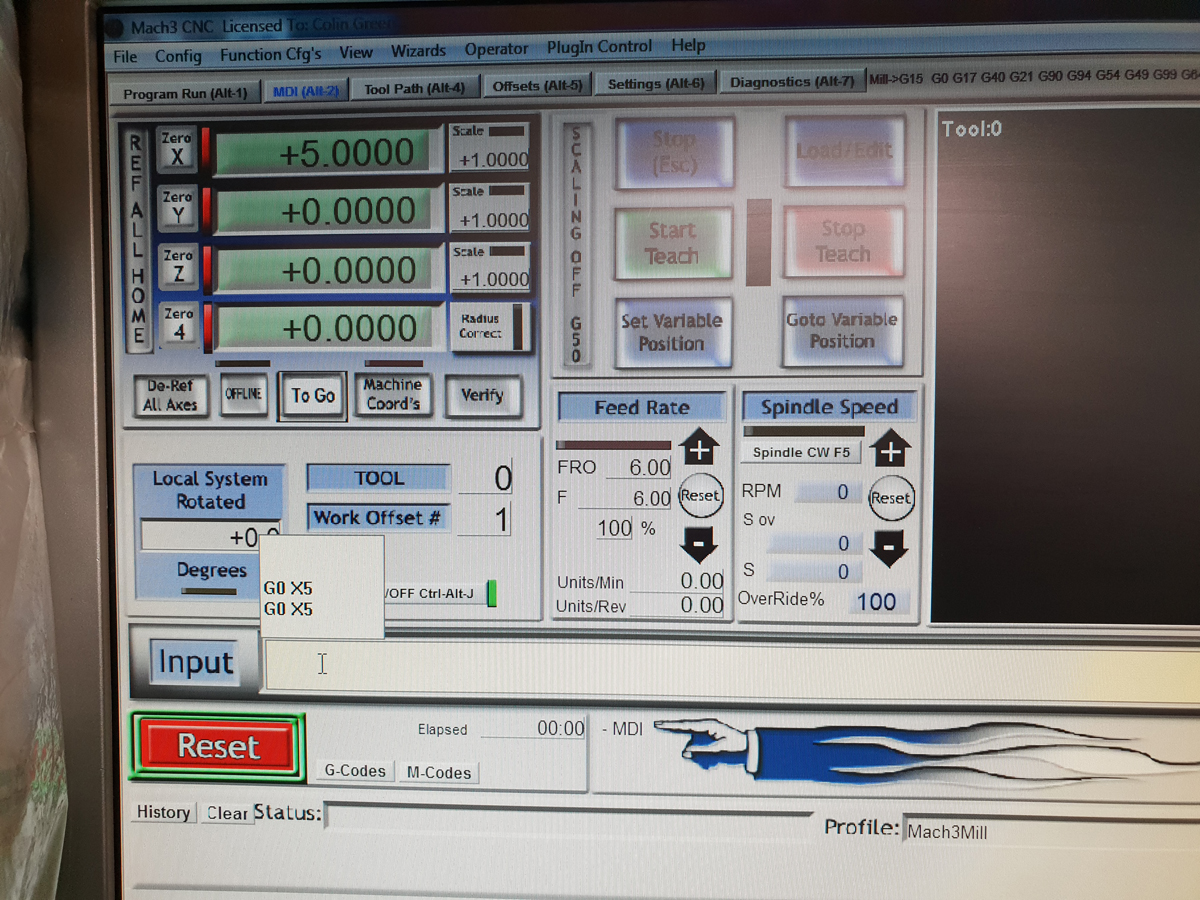Click the REF ALL HOME button
The height and width of the screenshot is (900, 1200).
click(137, 240)
